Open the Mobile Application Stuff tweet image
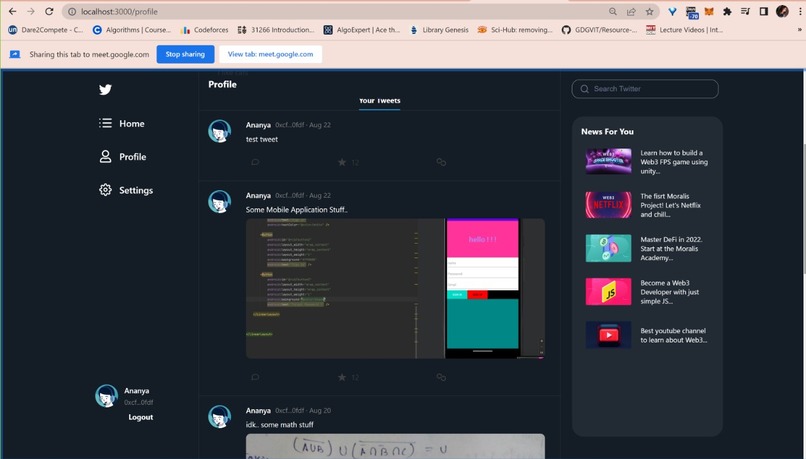Screen dimensions: 806x459 pos(395,288)
